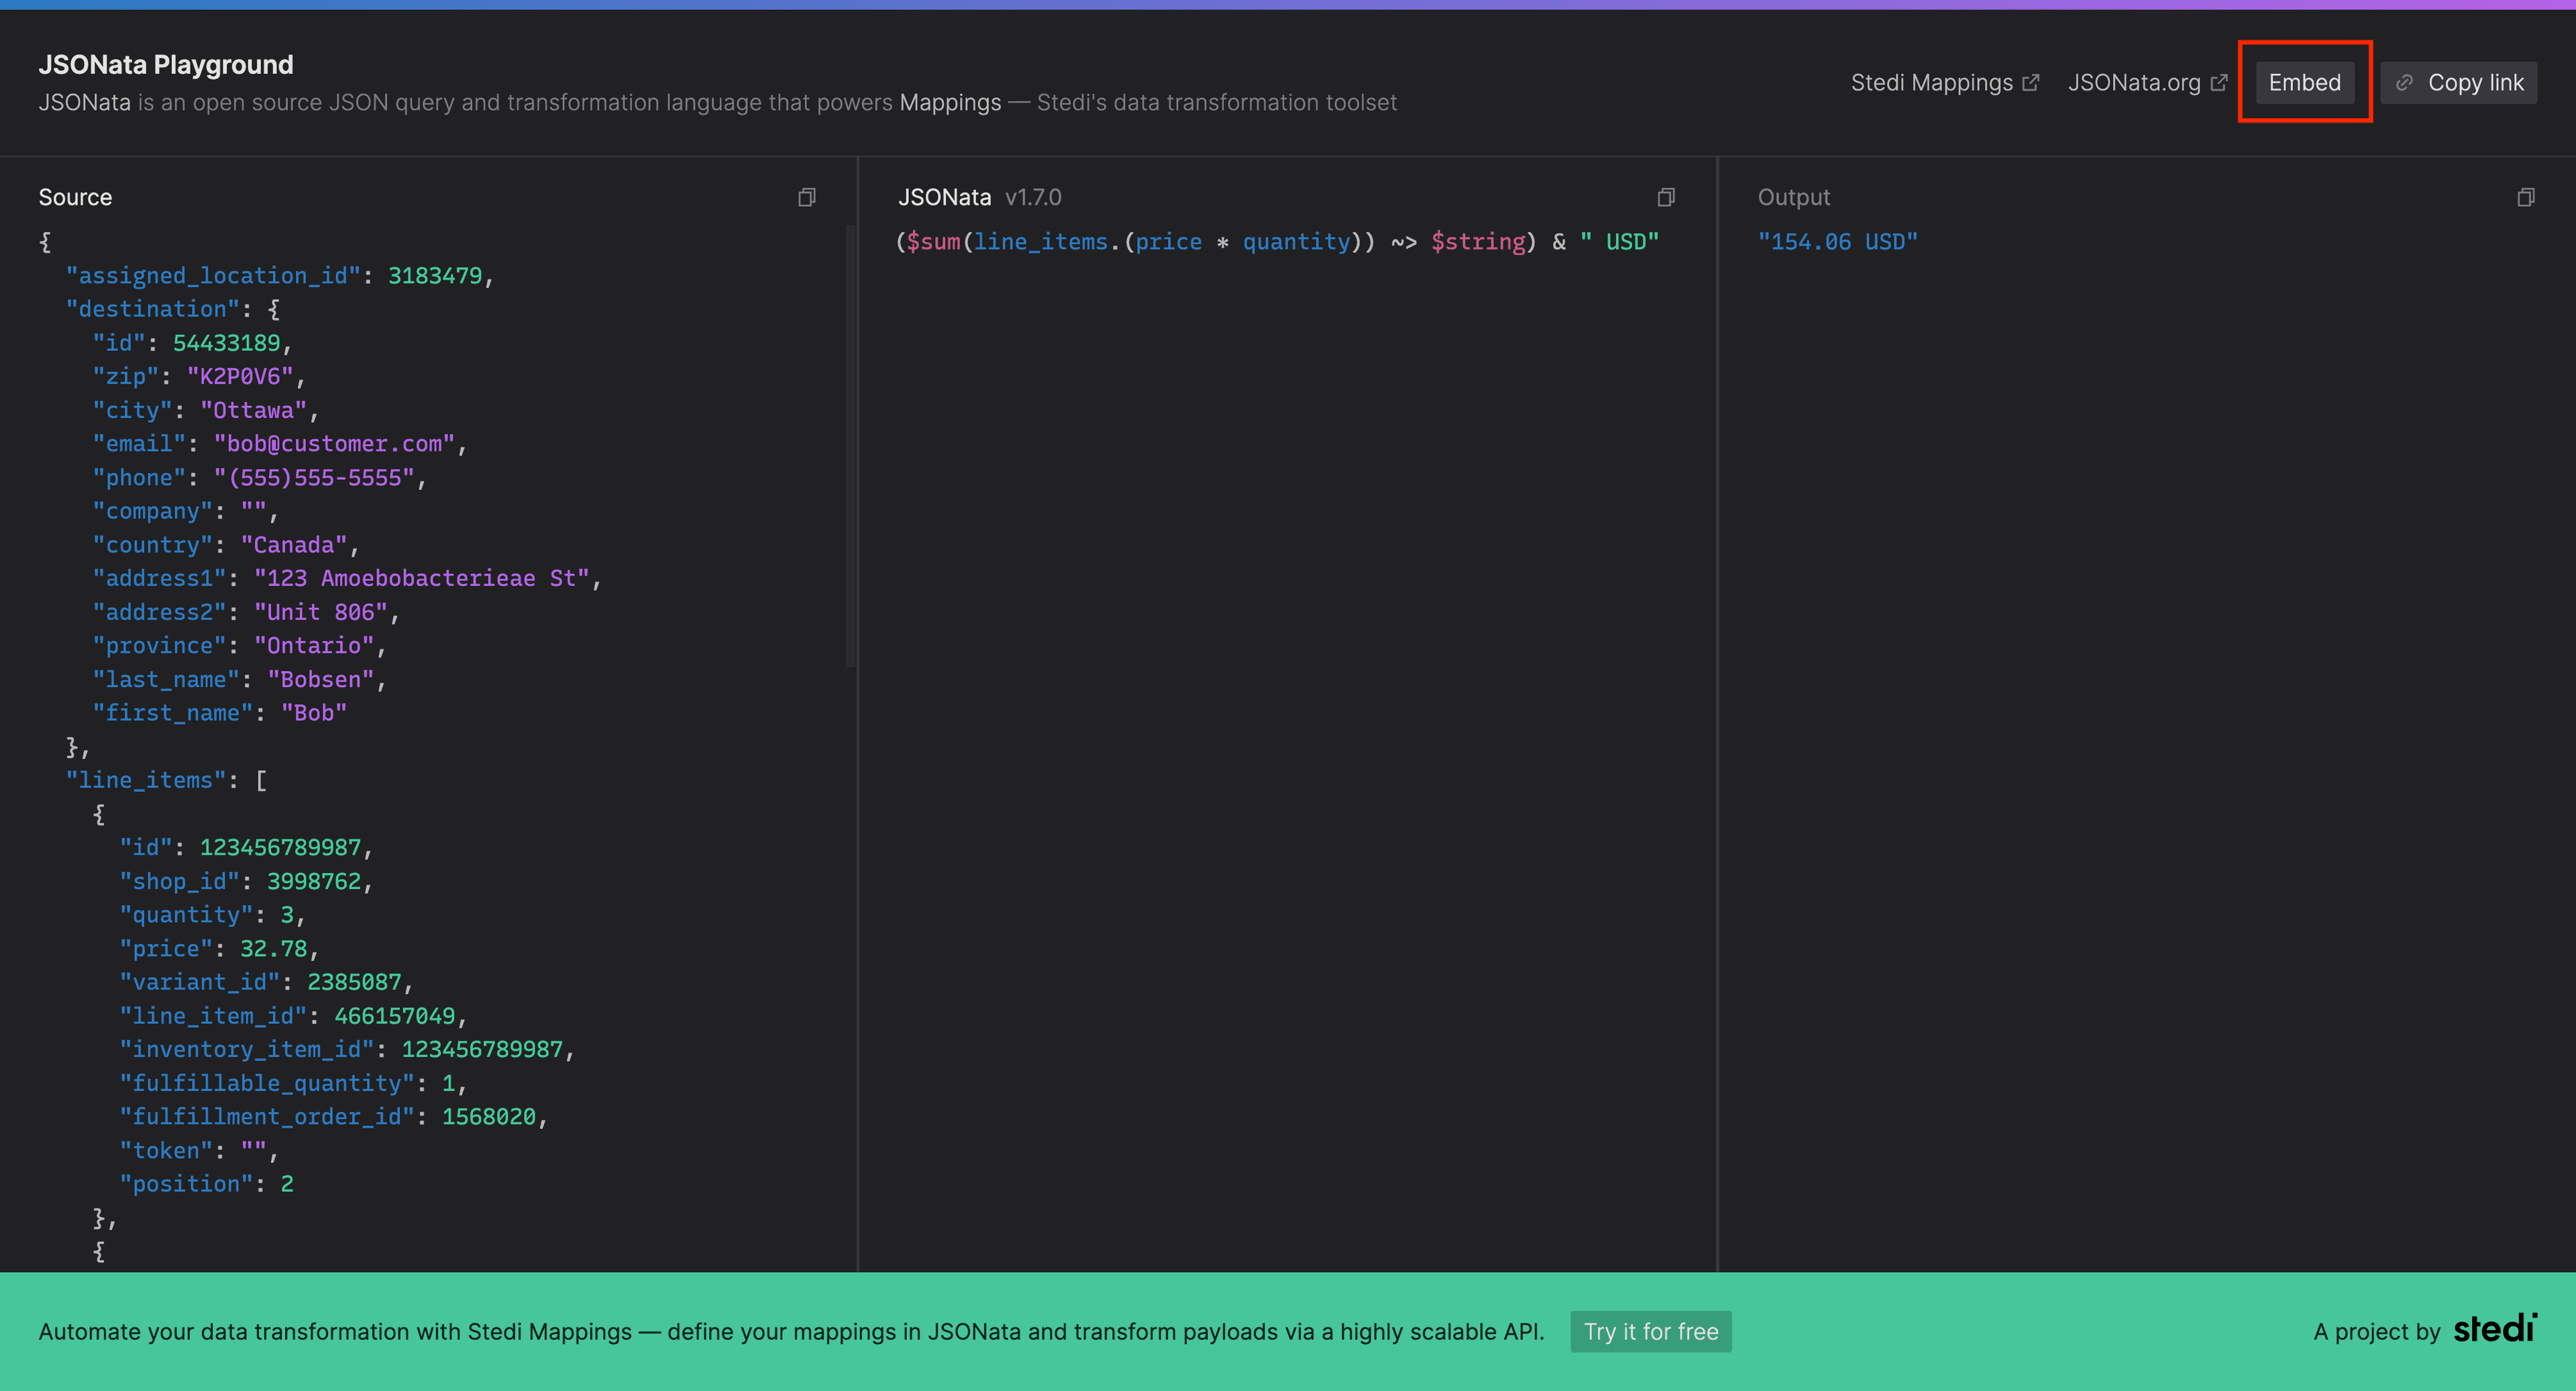Click Try it for free button
2576x1391 pixels.
[1650, 1332]
